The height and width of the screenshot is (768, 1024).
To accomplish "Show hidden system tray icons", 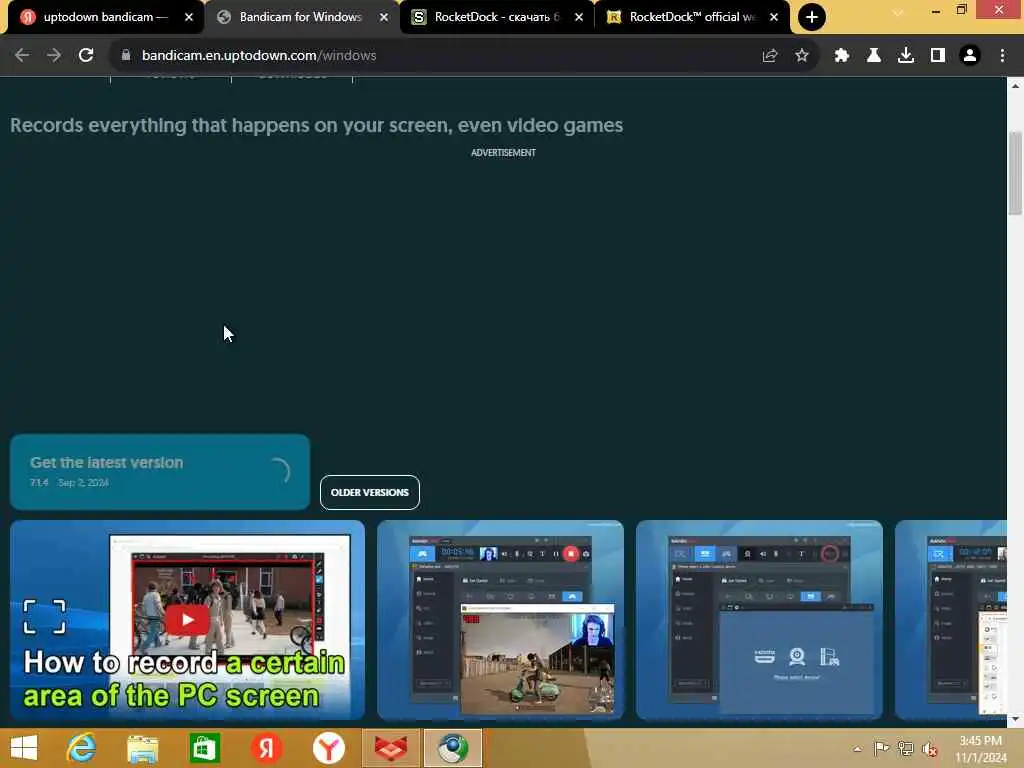I will point(857,749).
